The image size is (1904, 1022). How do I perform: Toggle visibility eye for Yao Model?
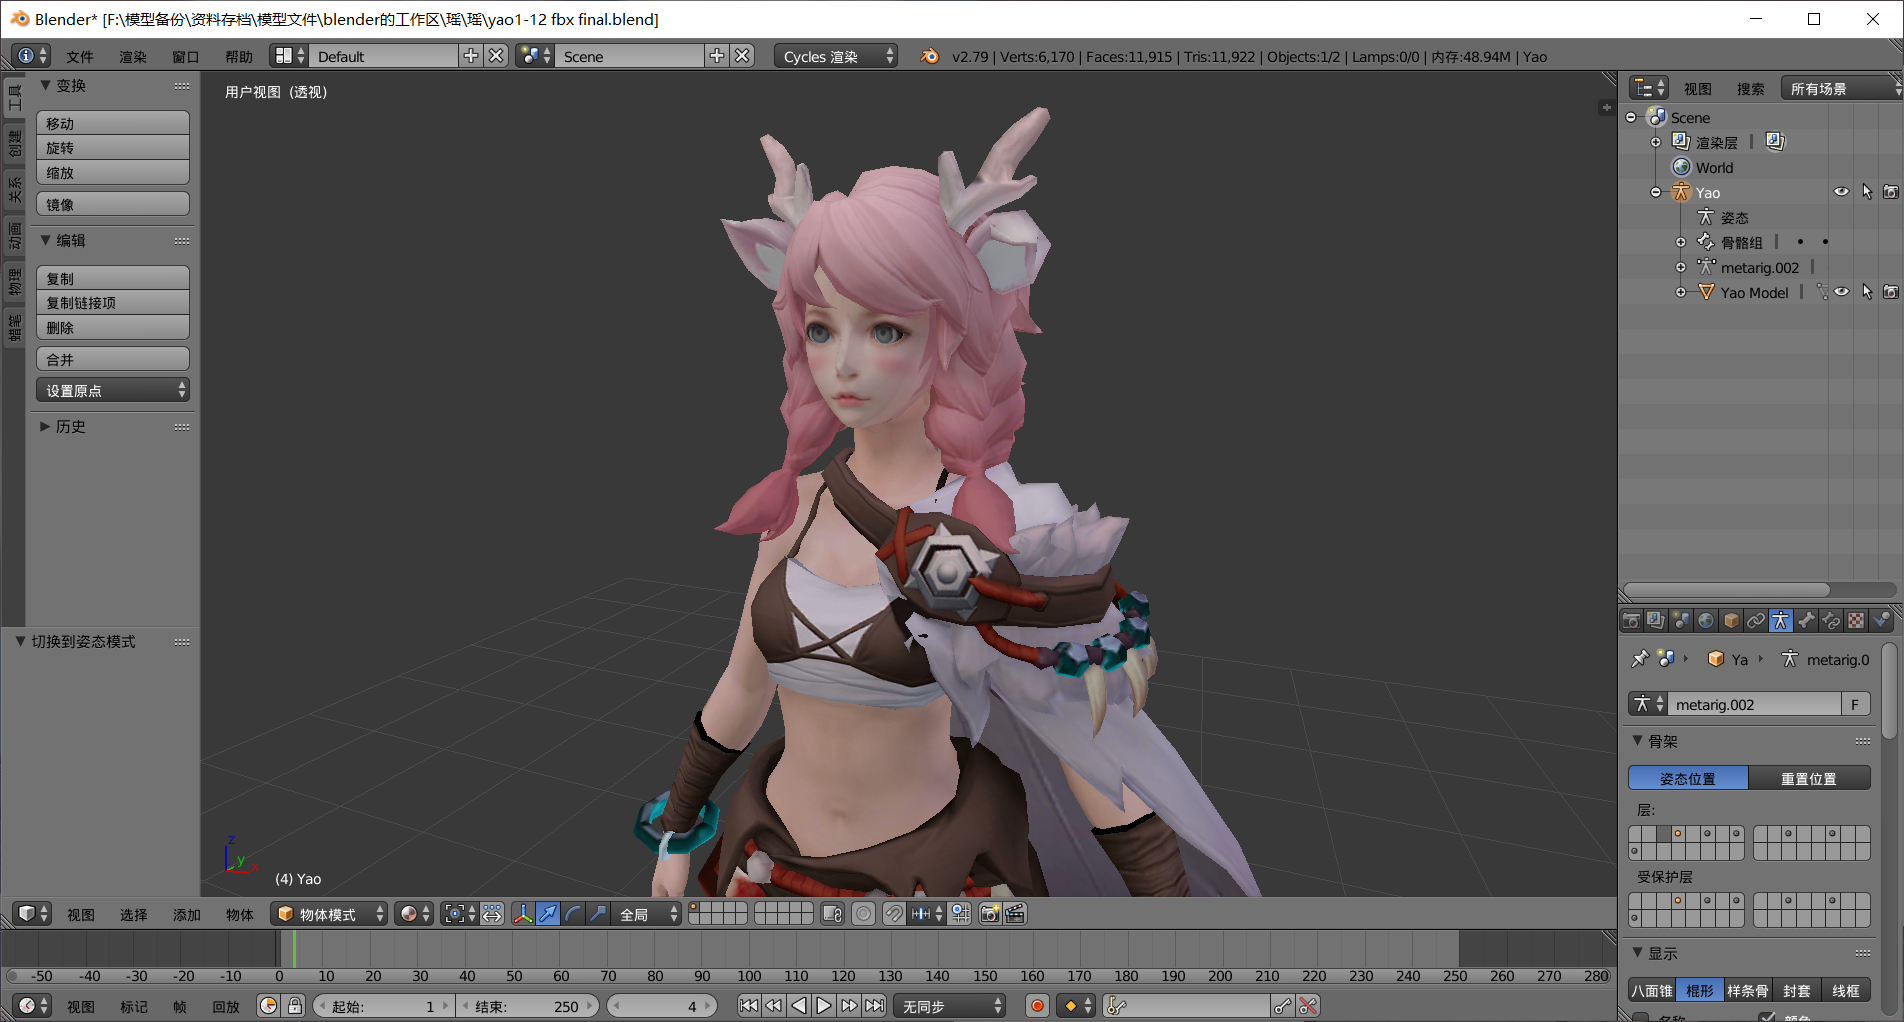1841,292
